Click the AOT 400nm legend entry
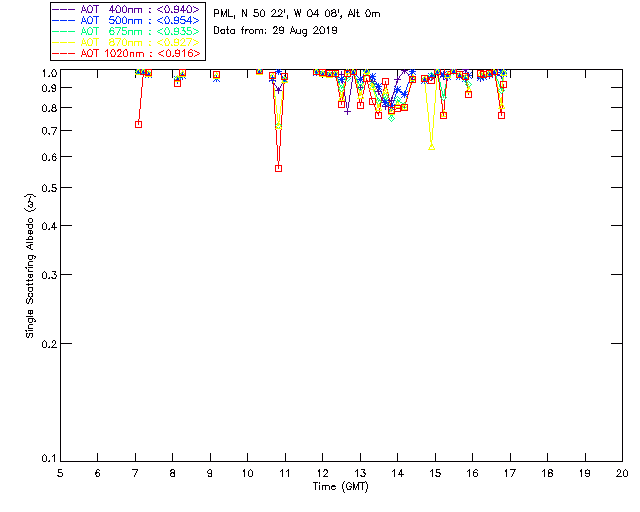The height and width of the screenshot is (512, 640). pyautogui.click(x=126, y=9)
